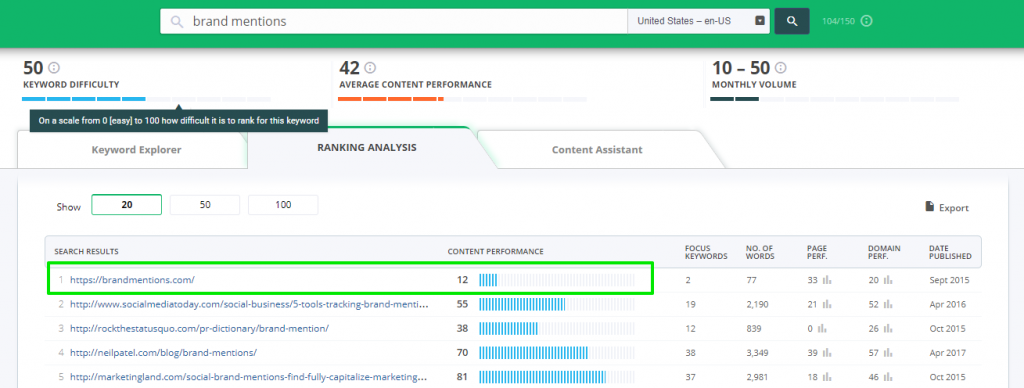This screenshot has width=1024, height=388.
Task: Click the search magnifier button
Action: (x=792, y=21)
